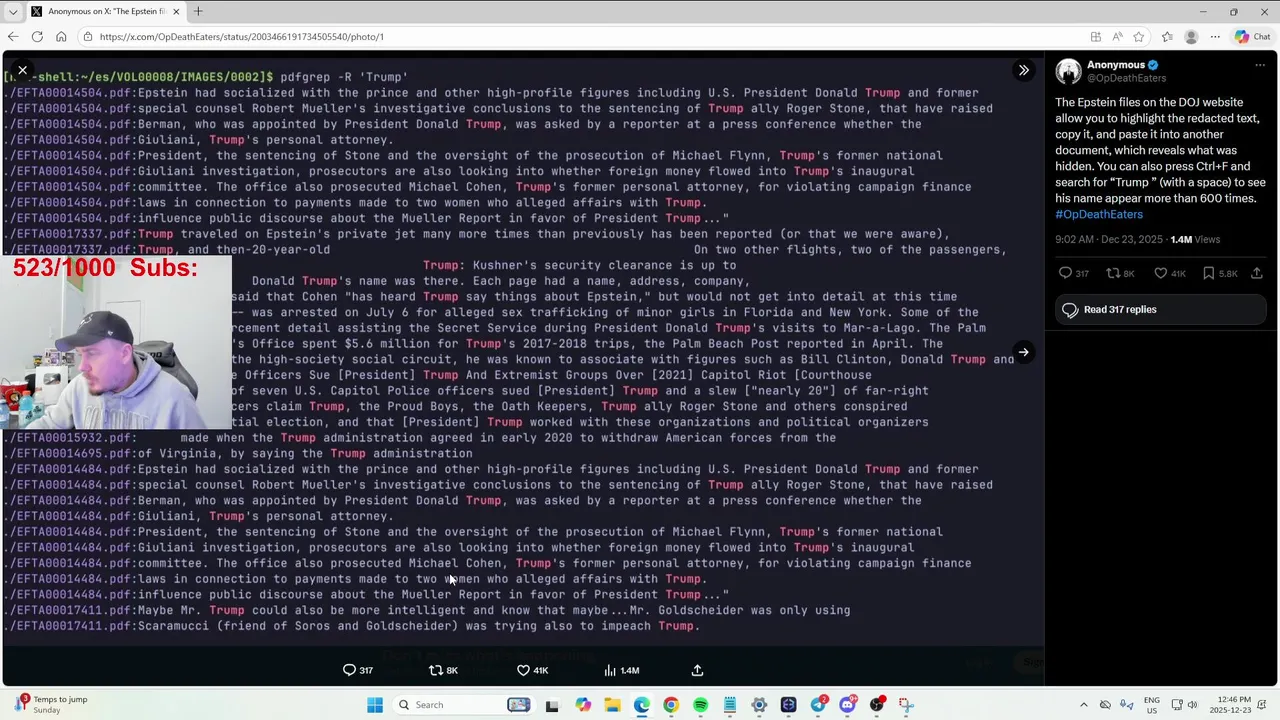Like the tweet via heart icon 41K in sidebar
The width and height of the screenshot is (1280, 720).
1168,273
